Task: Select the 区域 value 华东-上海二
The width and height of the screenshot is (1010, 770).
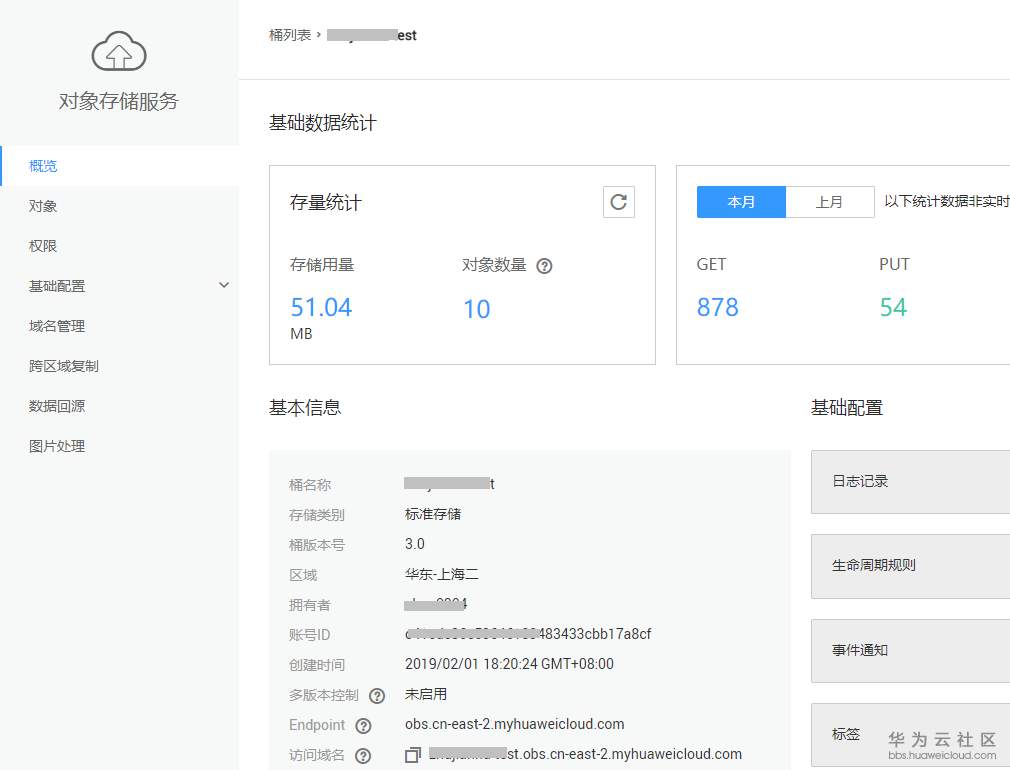Action: point(441,574)
